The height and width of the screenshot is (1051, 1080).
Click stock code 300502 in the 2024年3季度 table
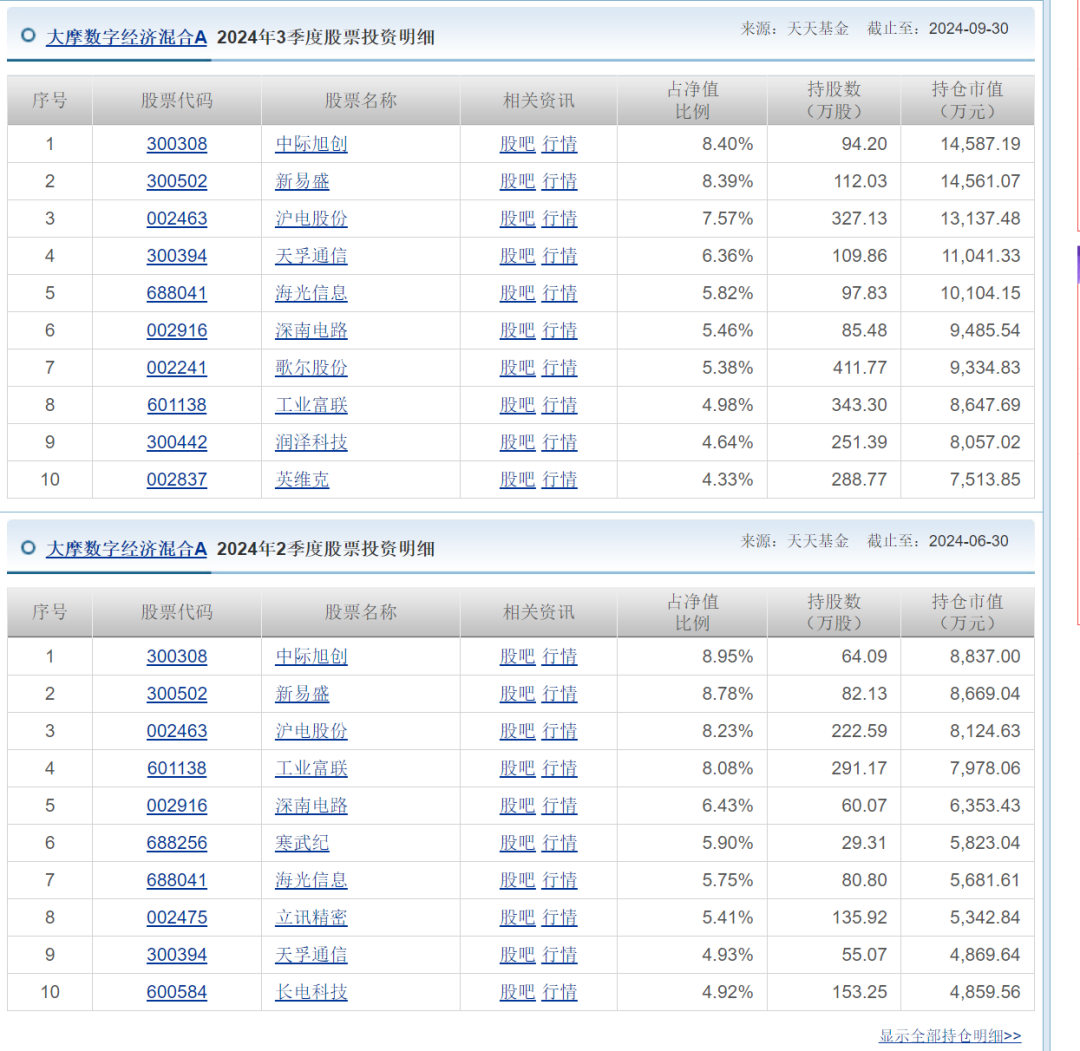tap(177, 181)
